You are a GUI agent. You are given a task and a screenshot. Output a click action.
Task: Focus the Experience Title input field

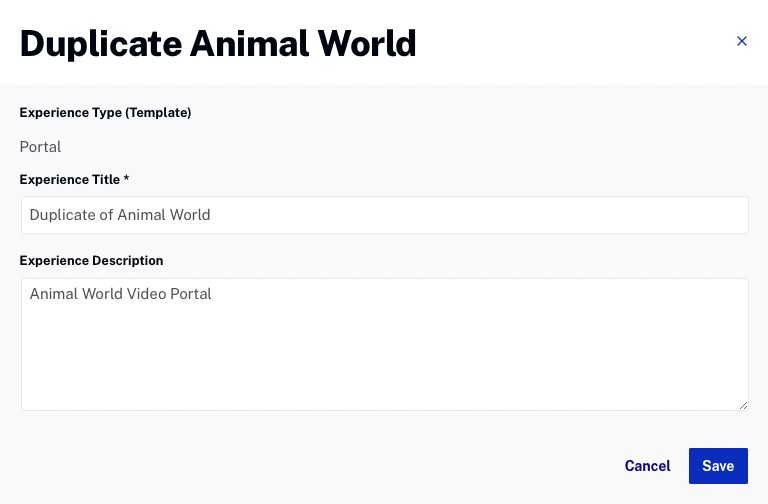[384, 215]
